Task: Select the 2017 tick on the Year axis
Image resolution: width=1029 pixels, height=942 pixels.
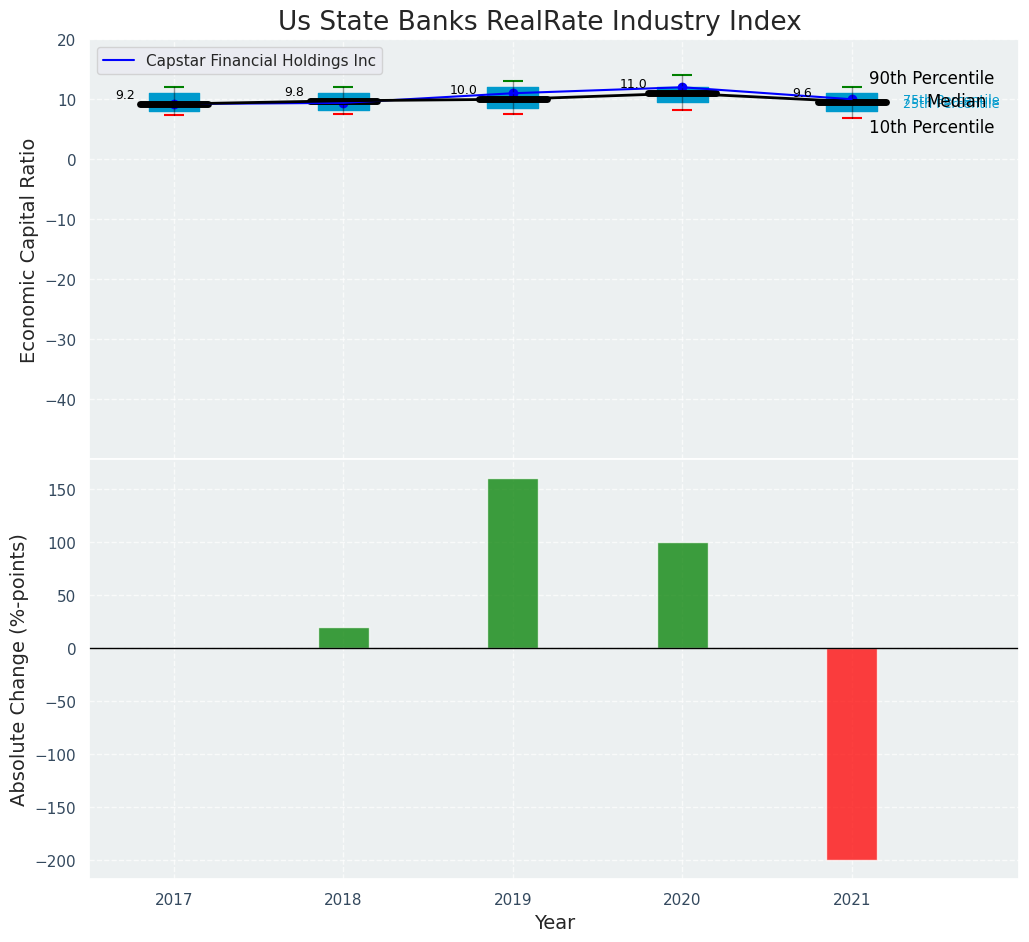Action: pos(174,899)
